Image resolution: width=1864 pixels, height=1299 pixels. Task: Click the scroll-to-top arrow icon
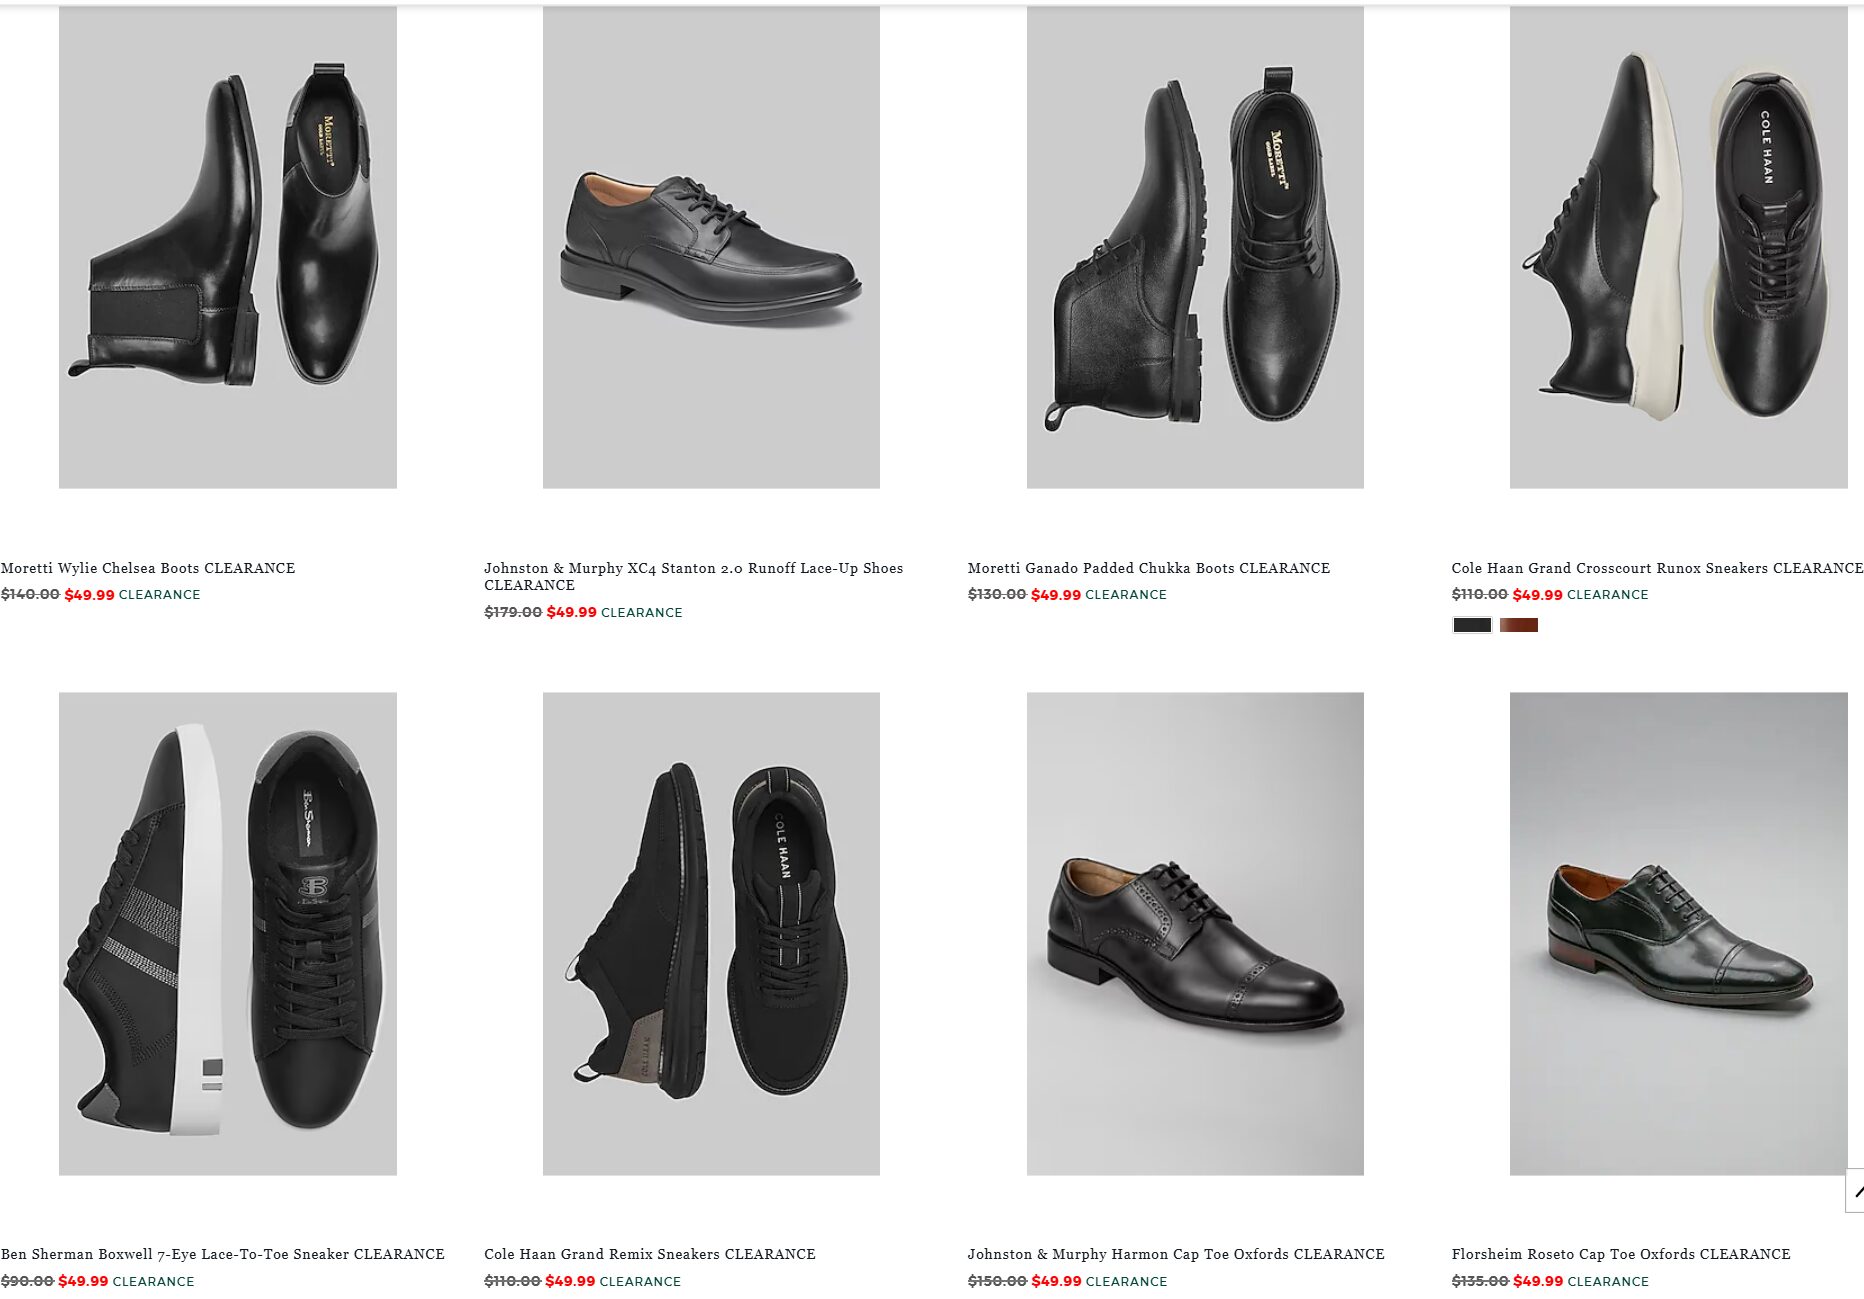click(1856, 1191)
